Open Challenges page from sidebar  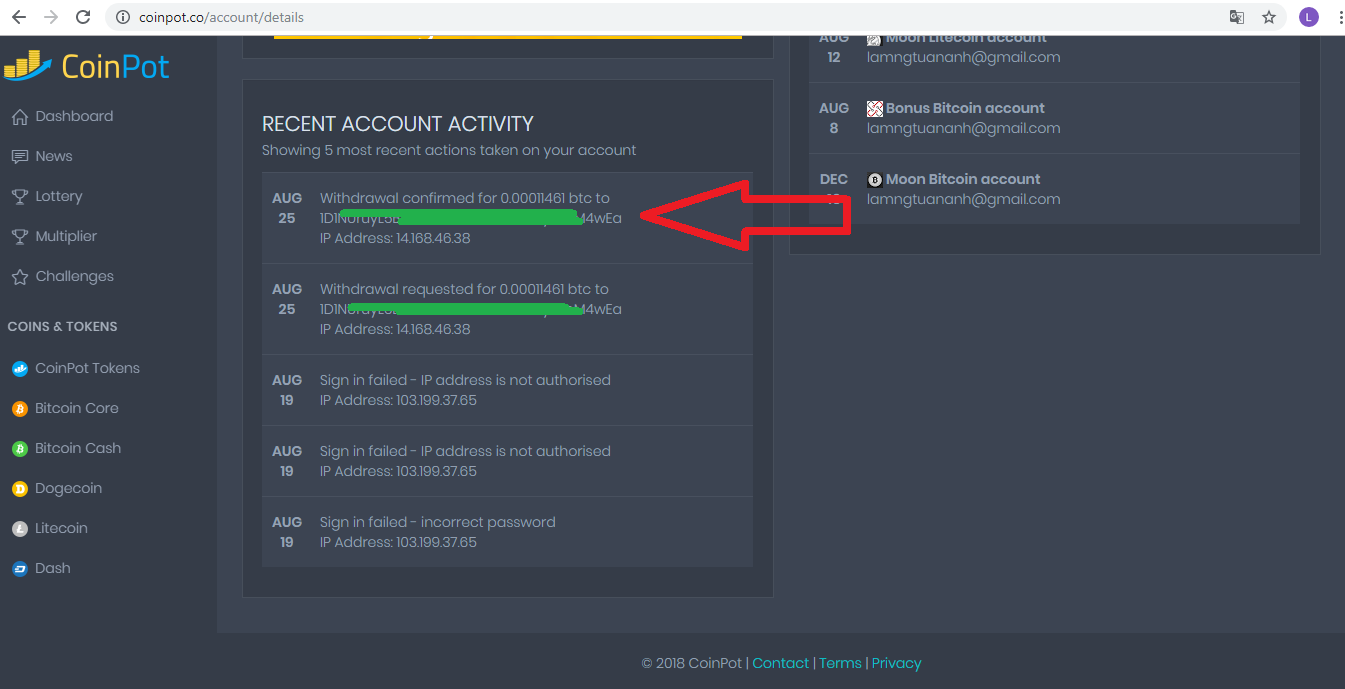point(75,276)
